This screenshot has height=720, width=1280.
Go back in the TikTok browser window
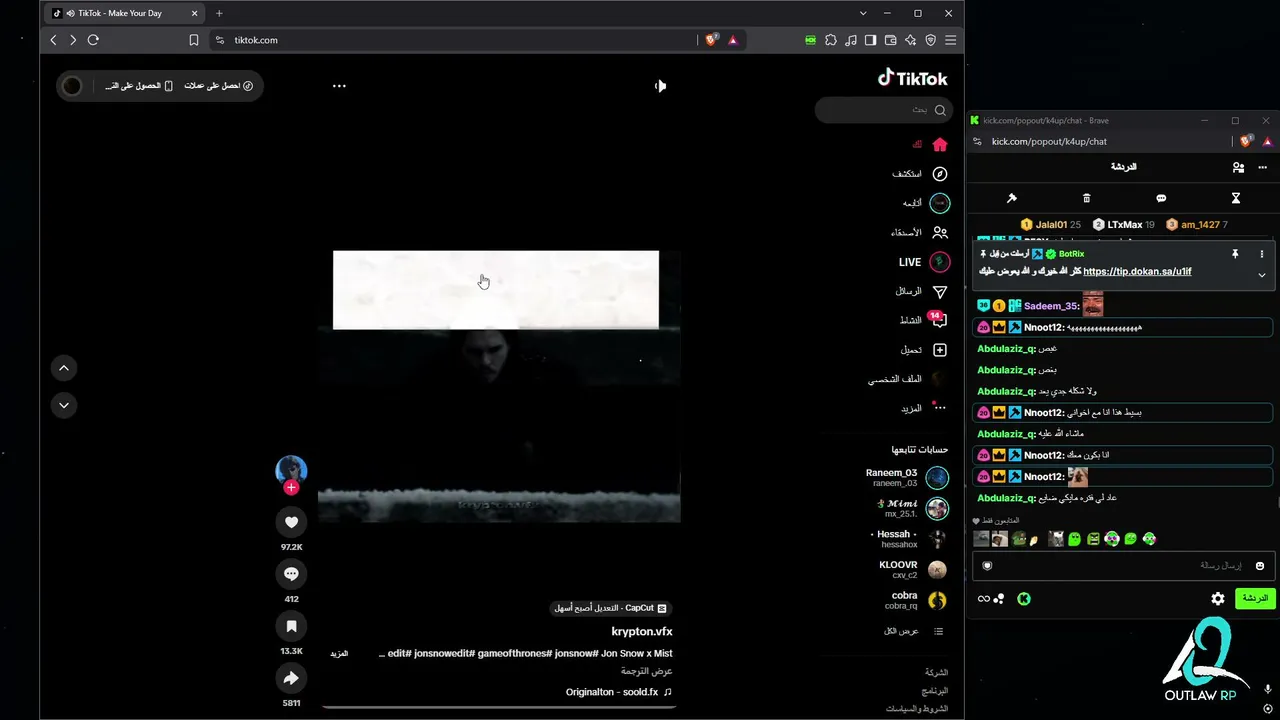click(53, 40)
